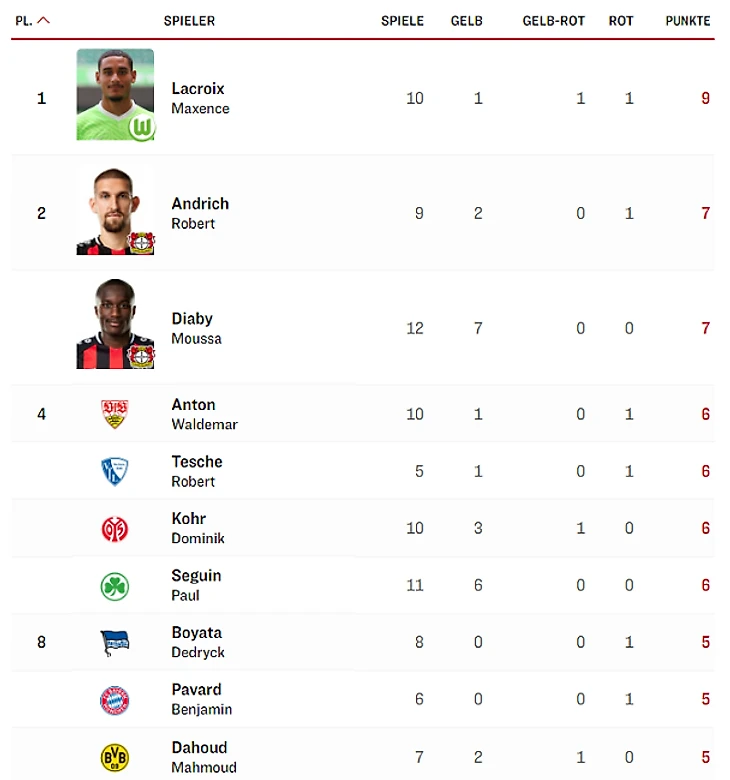Open Maxence Lacroix player photo
Viewport: 730px width, 780px height.
pyautogui.click(x=115, y=95)
